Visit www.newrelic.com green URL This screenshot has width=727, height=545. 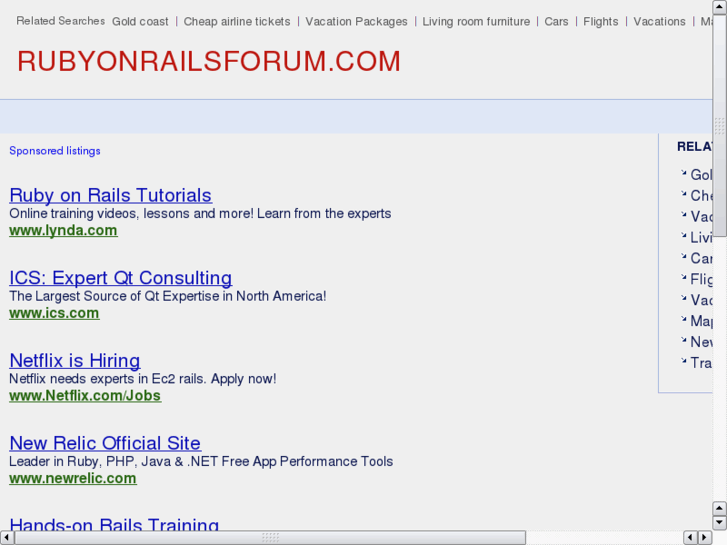tap(73, 478)
